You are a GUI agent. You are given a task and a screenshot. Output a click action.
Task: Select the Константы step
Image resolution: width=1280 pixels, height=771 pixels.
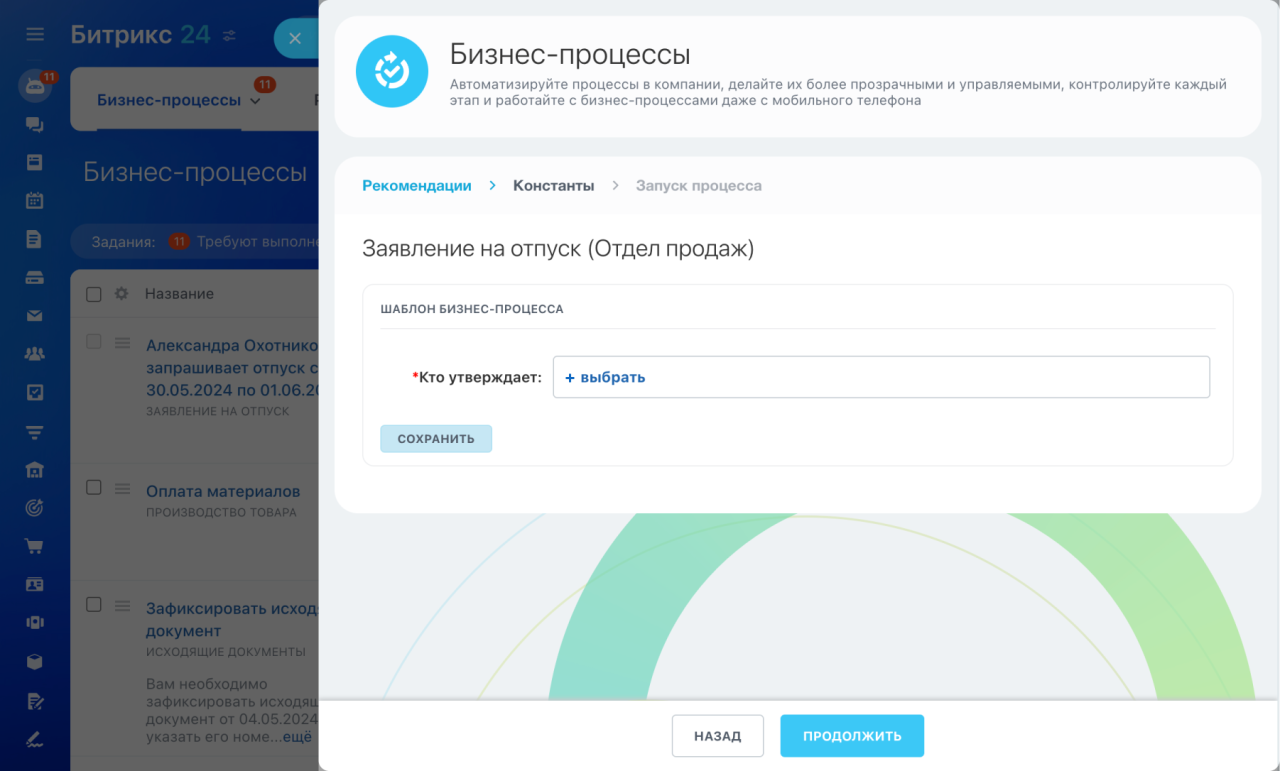[x=554, y=185]
